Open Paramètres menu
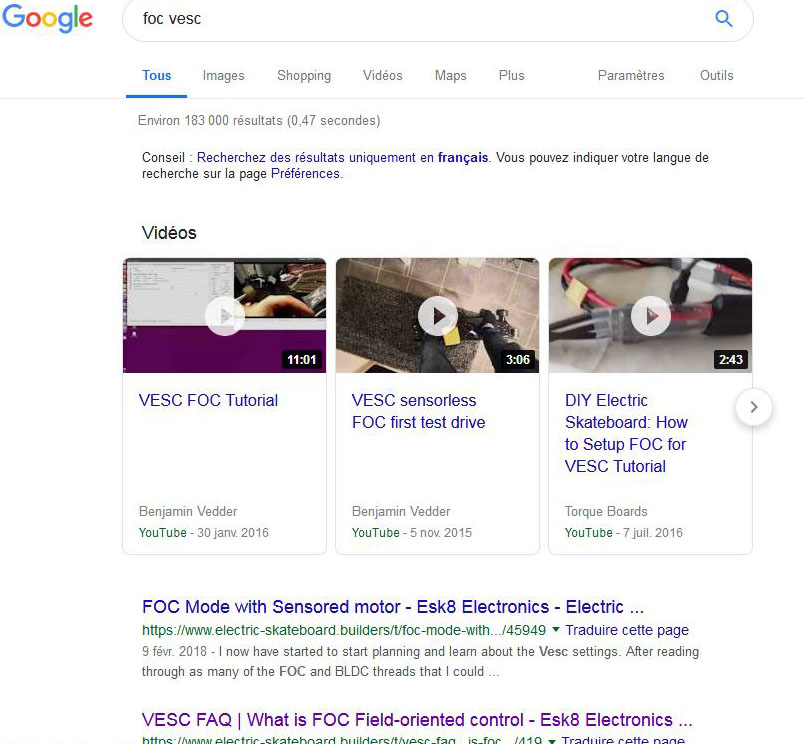Screen dimensions: 805x744 (x=631, y=75)
